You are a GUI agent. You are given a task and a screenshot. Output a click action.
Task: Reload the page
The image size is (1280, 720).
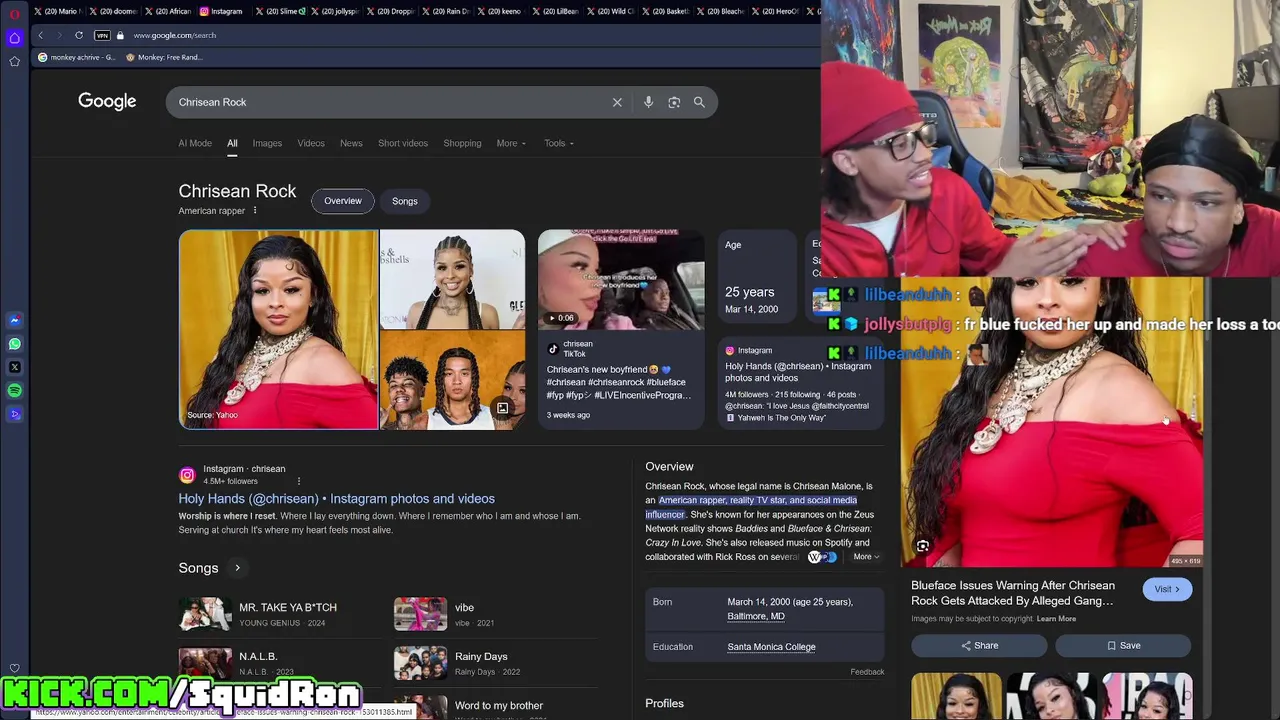(x=79, y=35)
